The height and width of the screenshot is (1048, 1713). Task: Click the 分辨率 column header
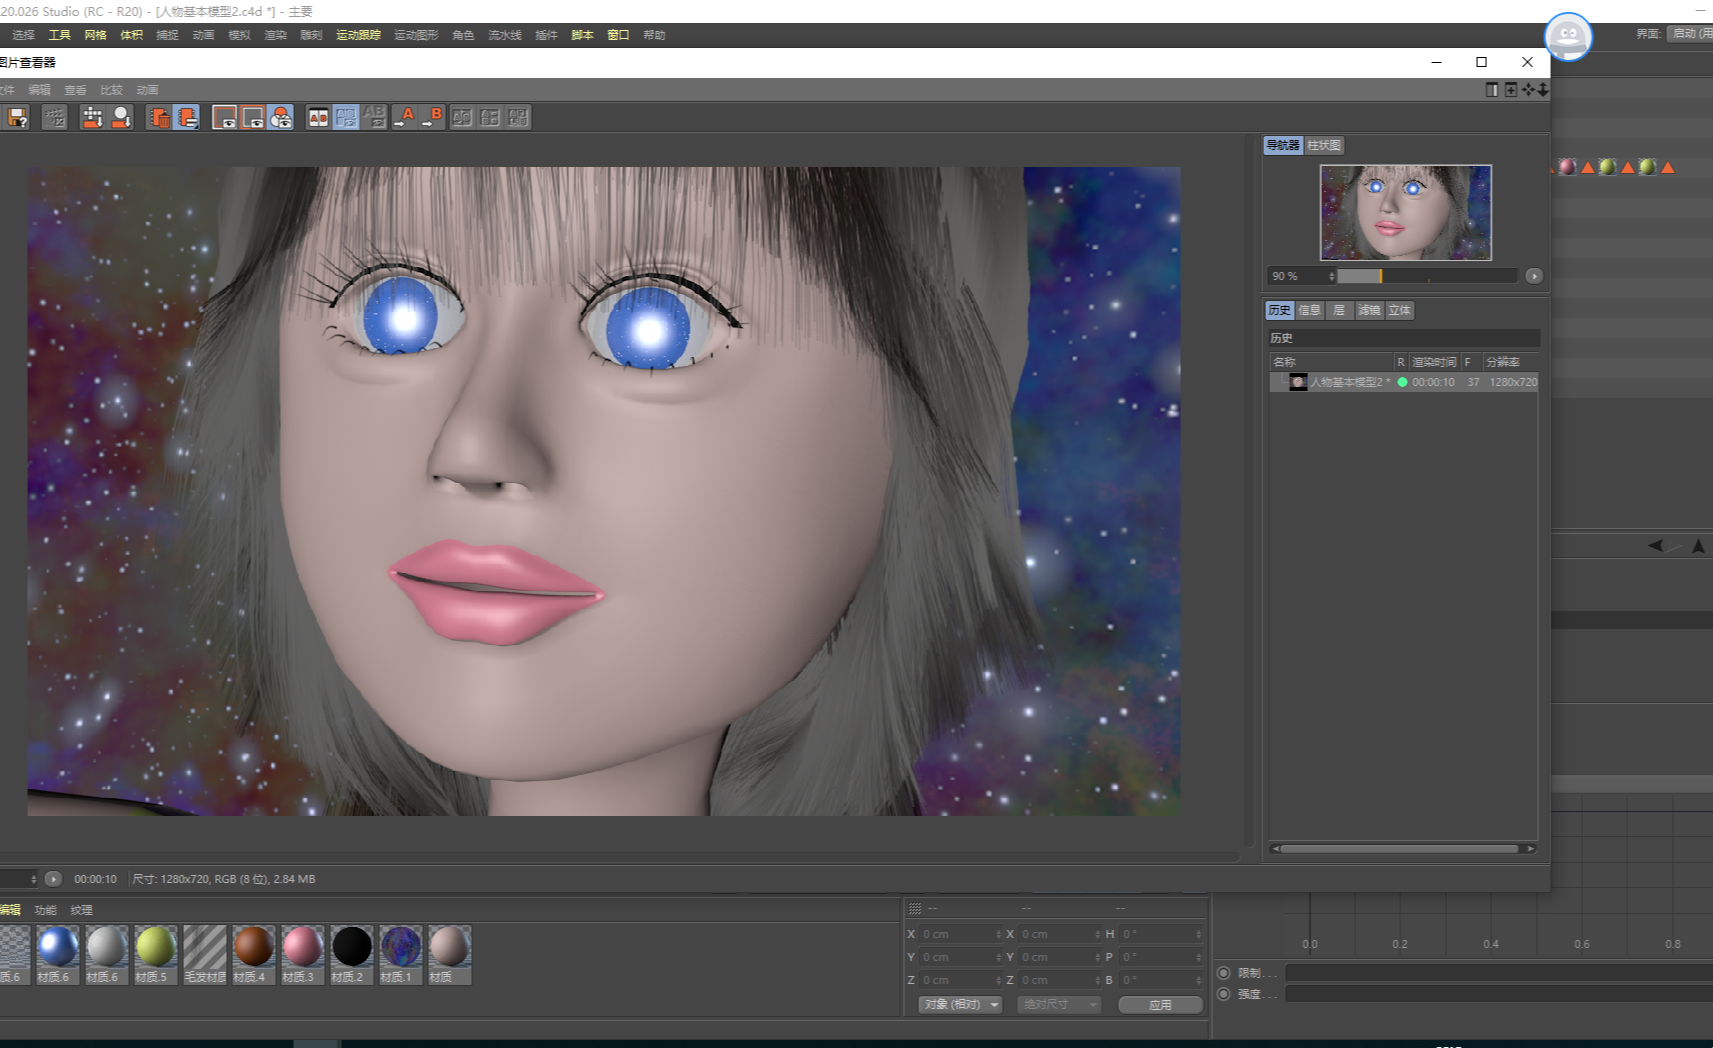[x=1509, y=362]
